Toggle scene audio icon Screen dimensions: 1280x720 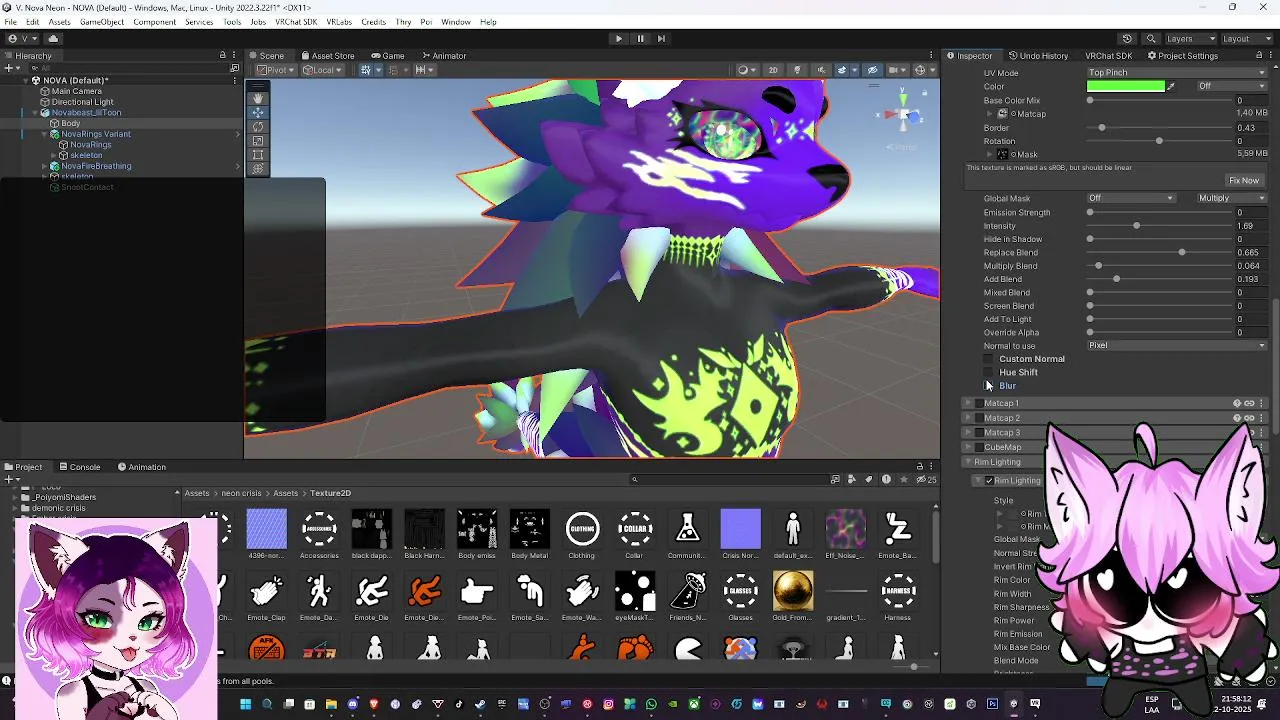(x=821, y=70)
